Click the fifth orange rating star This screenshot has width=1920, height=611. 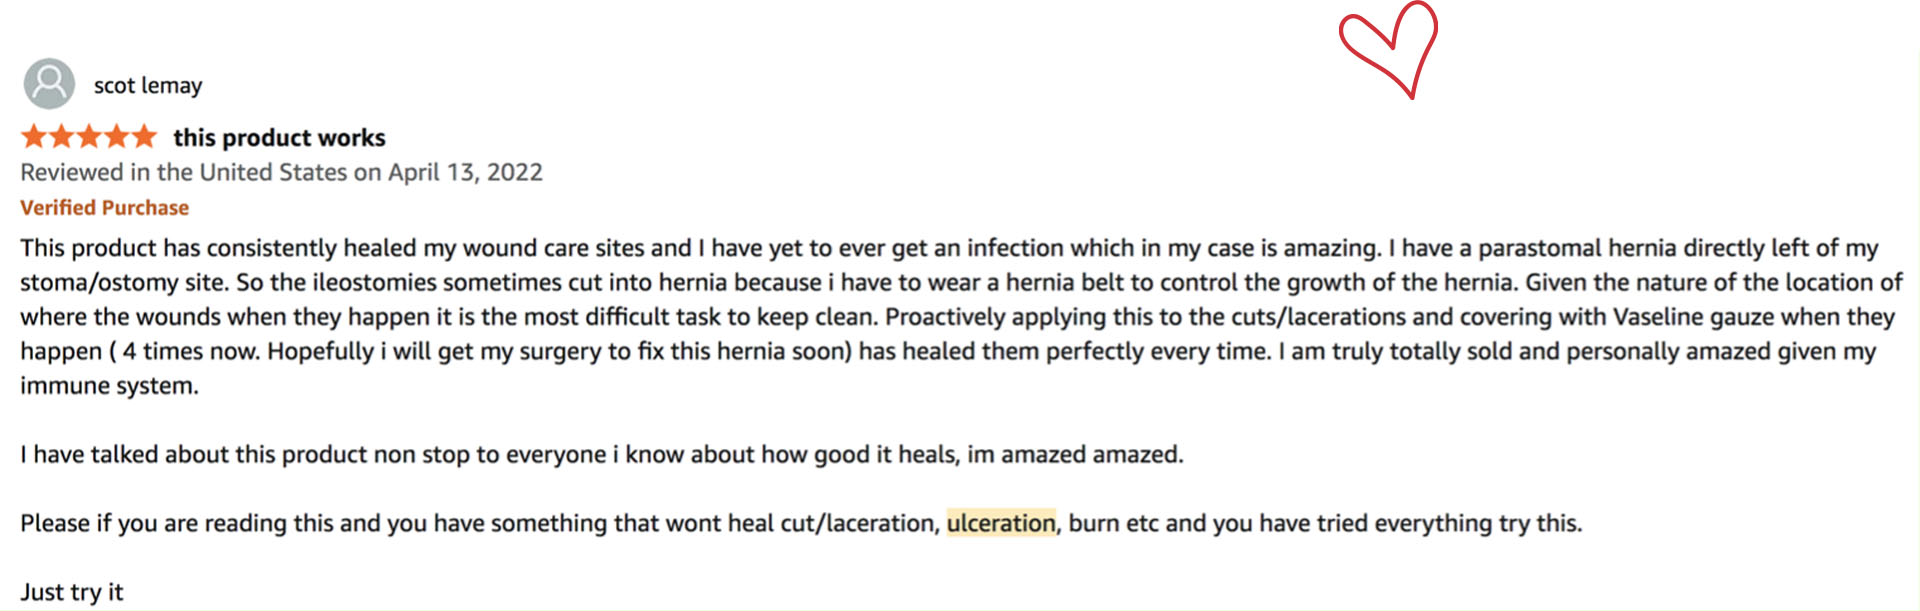point(145,136)
